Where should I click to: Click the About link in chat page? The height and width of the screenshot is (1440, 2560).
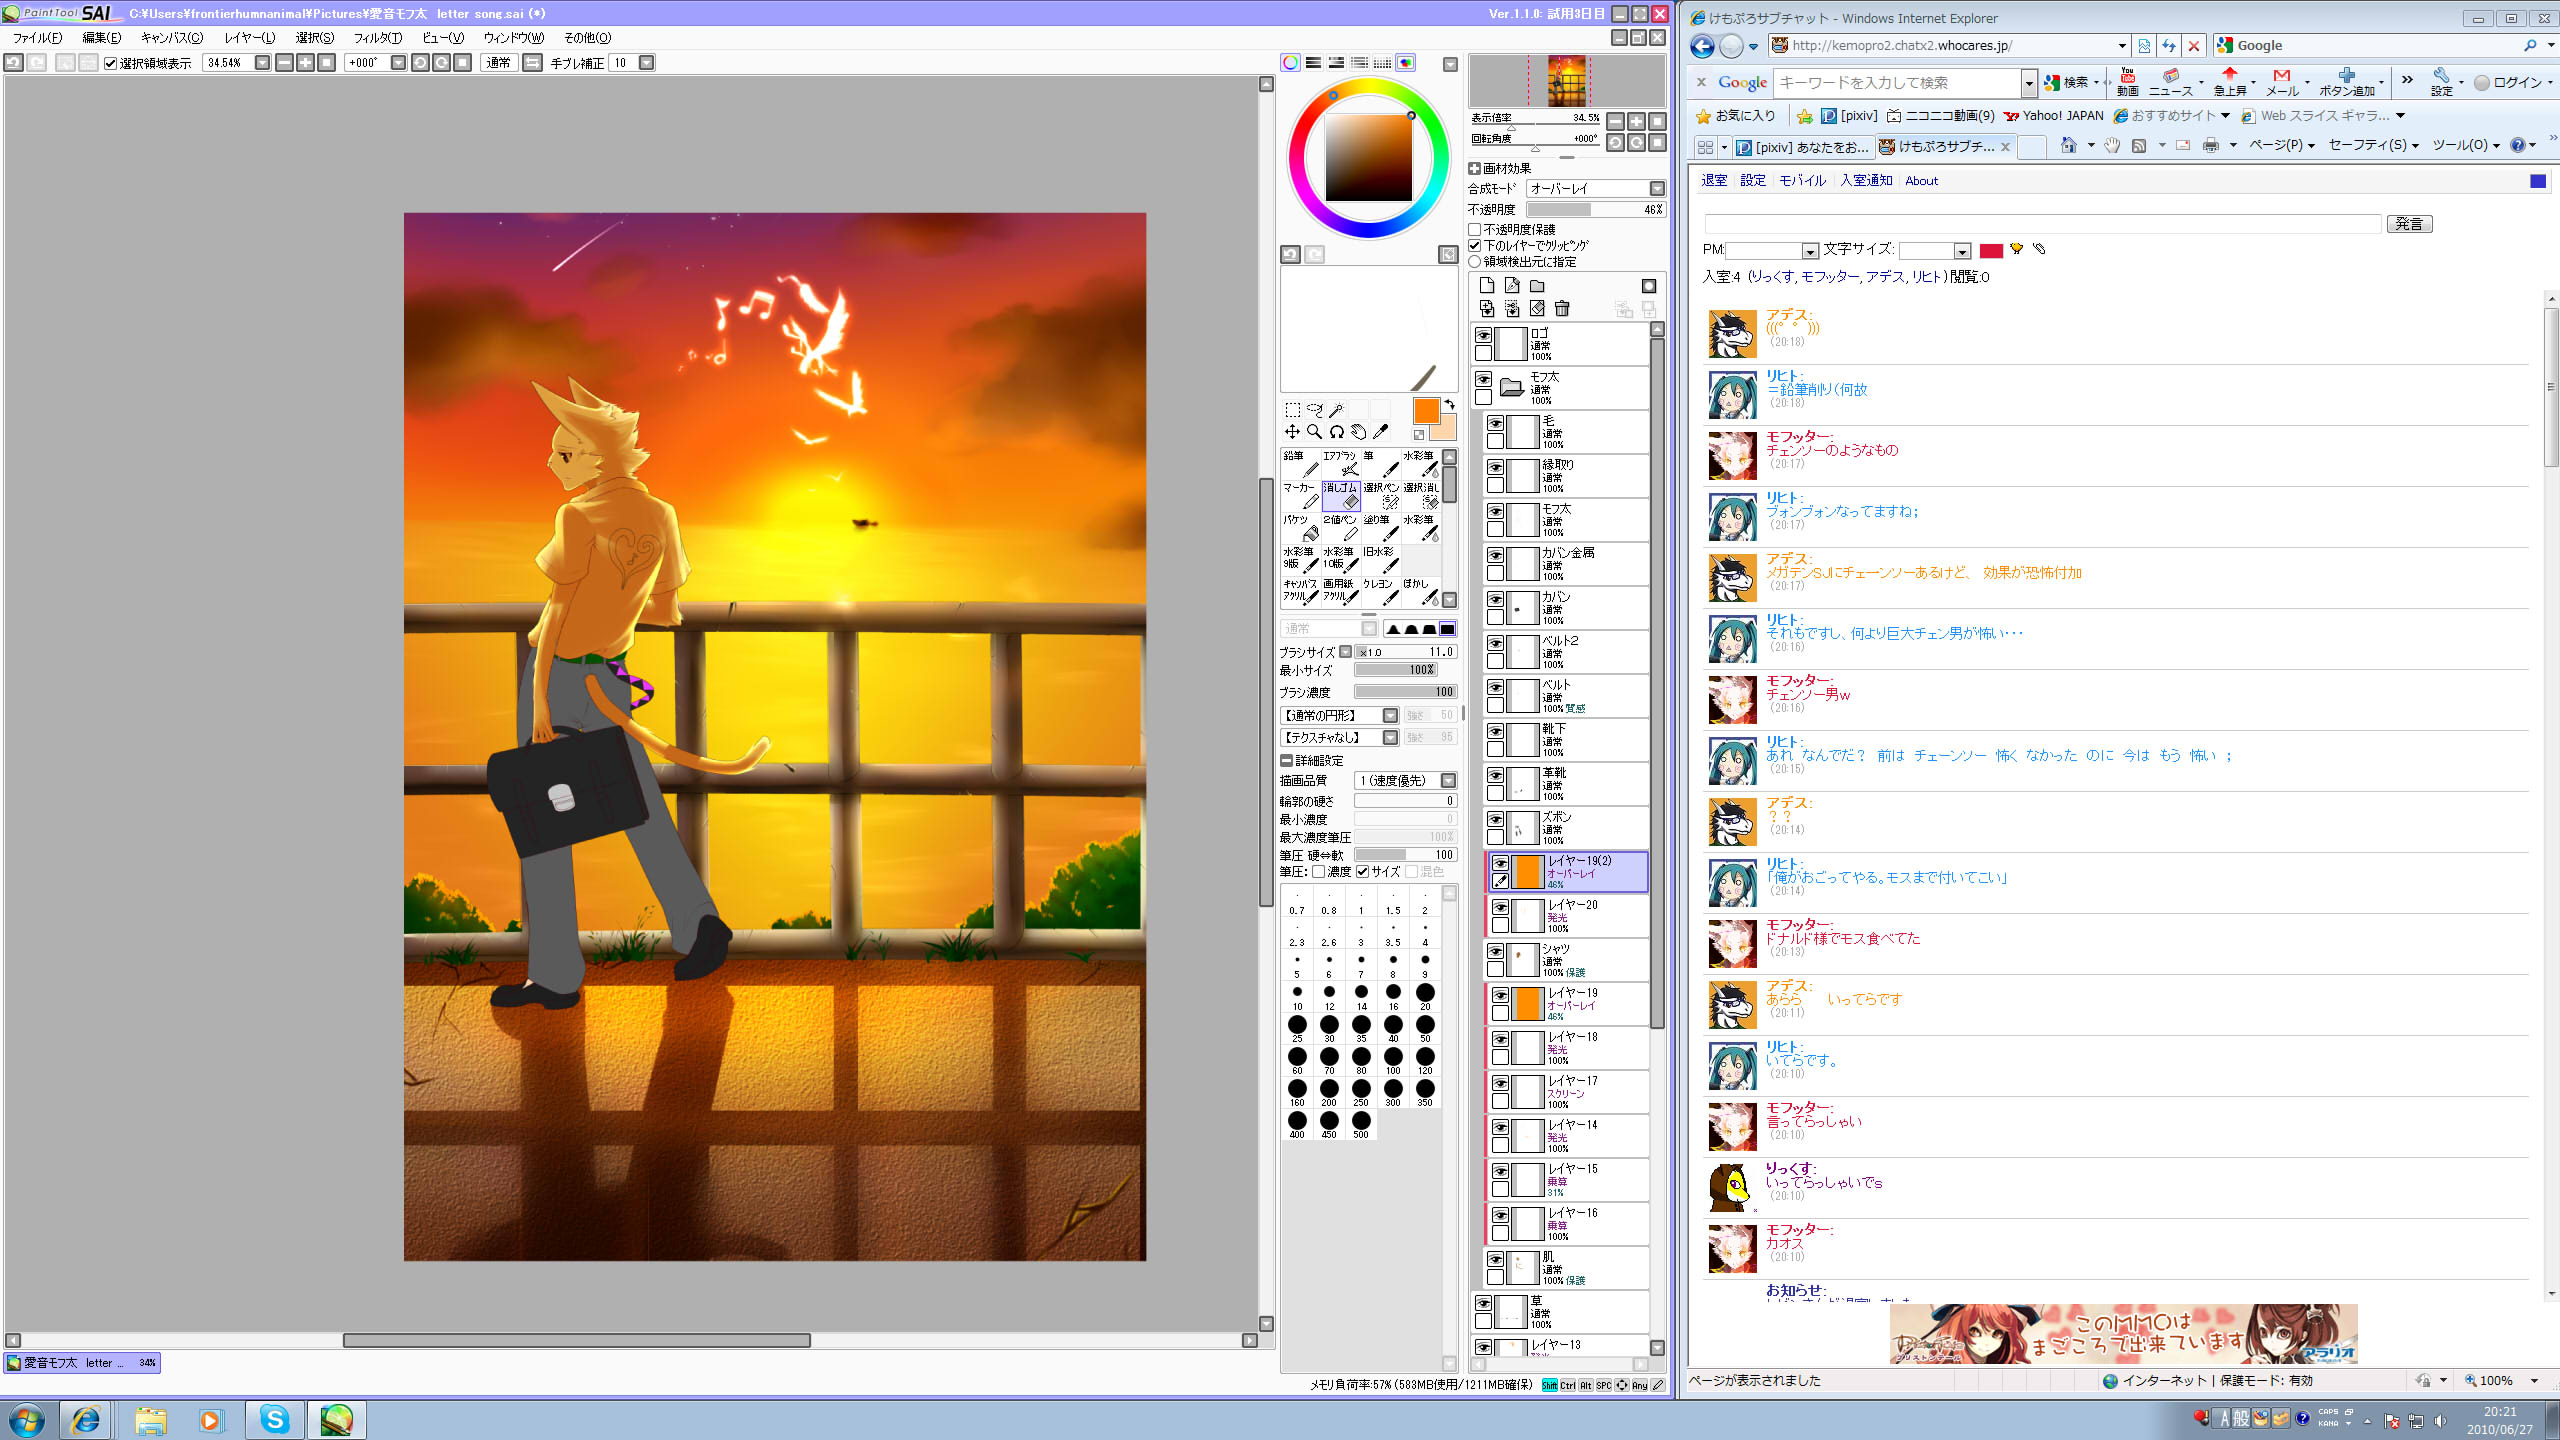(1921, 181)
